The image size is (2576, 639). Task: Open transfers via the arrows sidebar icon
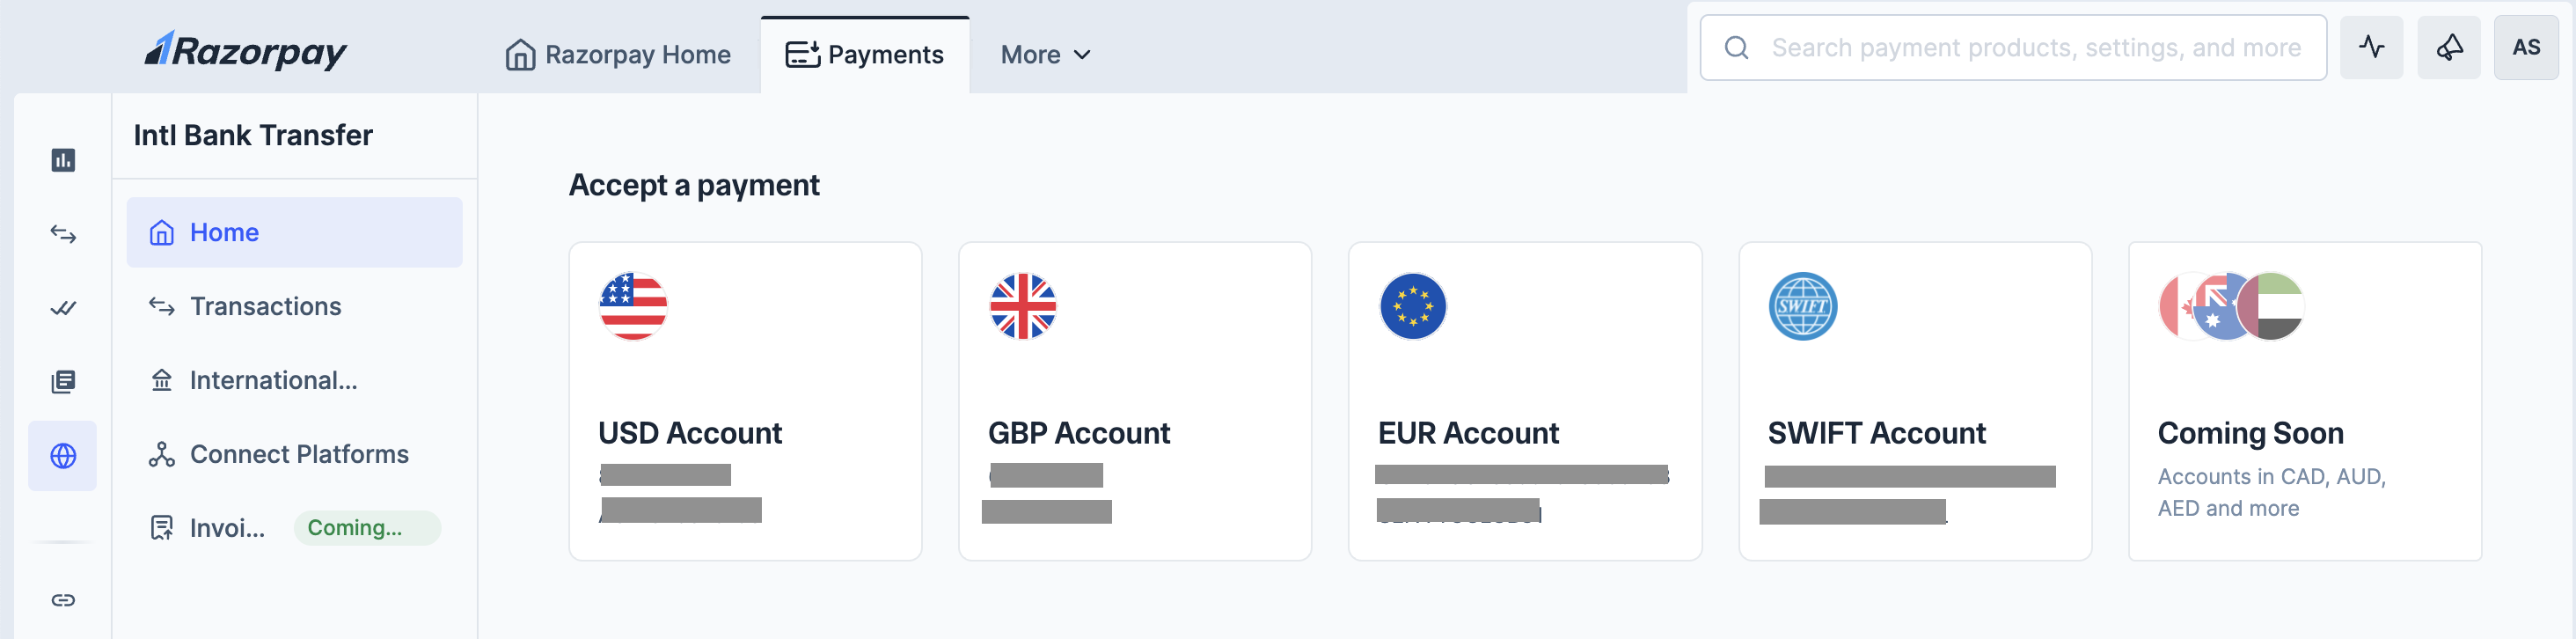(x=63, y=233)
